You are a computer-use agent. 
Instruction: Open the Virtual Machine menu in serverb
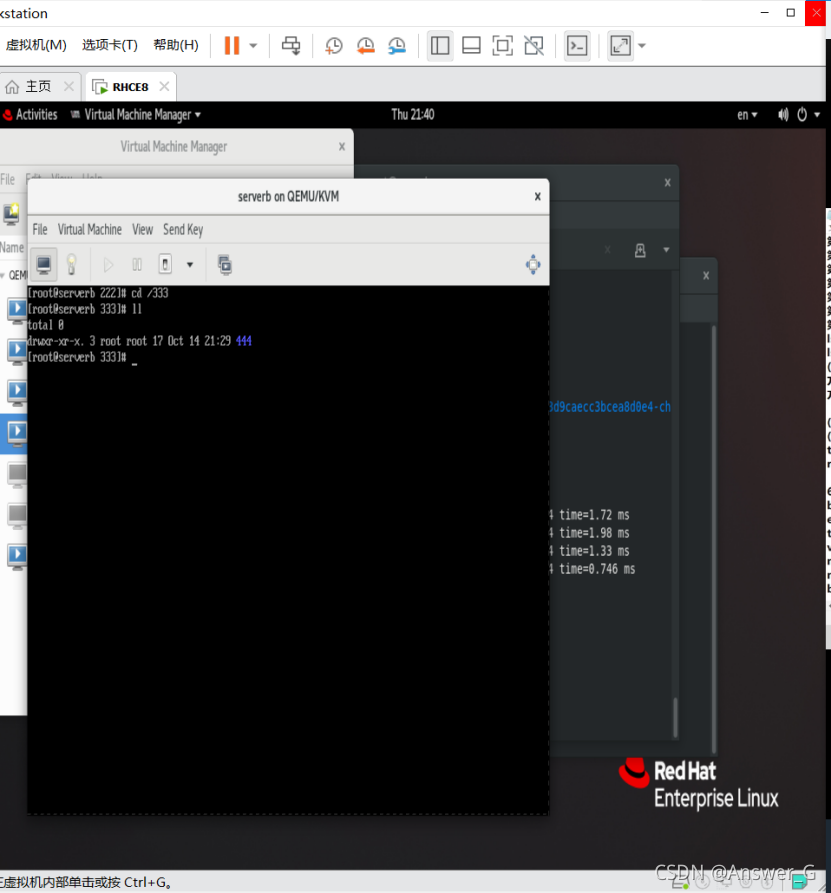(89, 230)
